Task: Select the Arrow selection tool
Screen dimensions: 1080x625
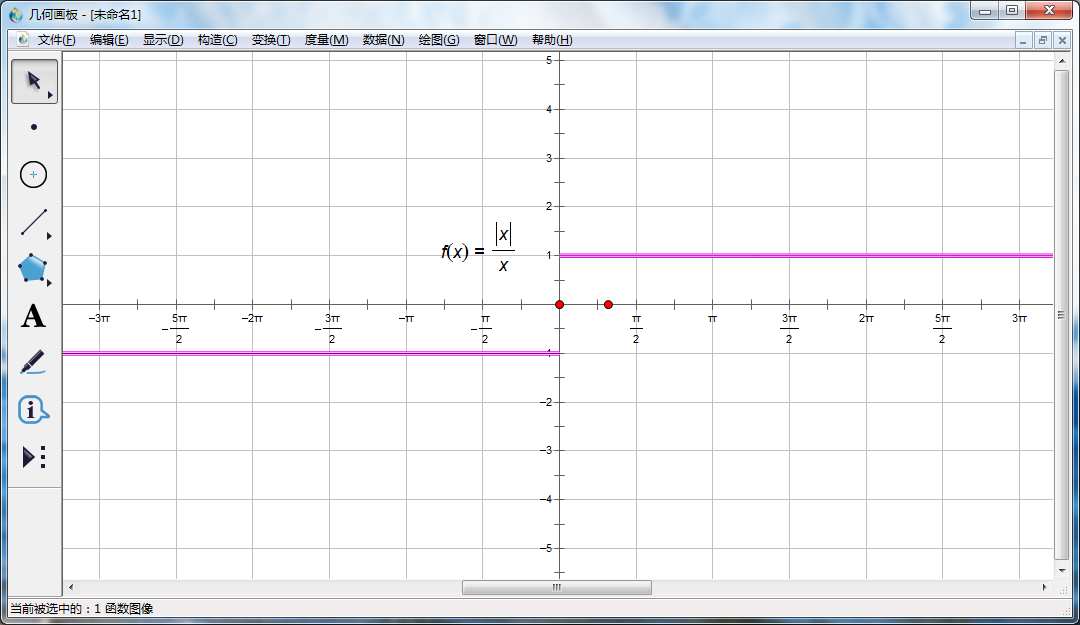Action: pos(34,81)
